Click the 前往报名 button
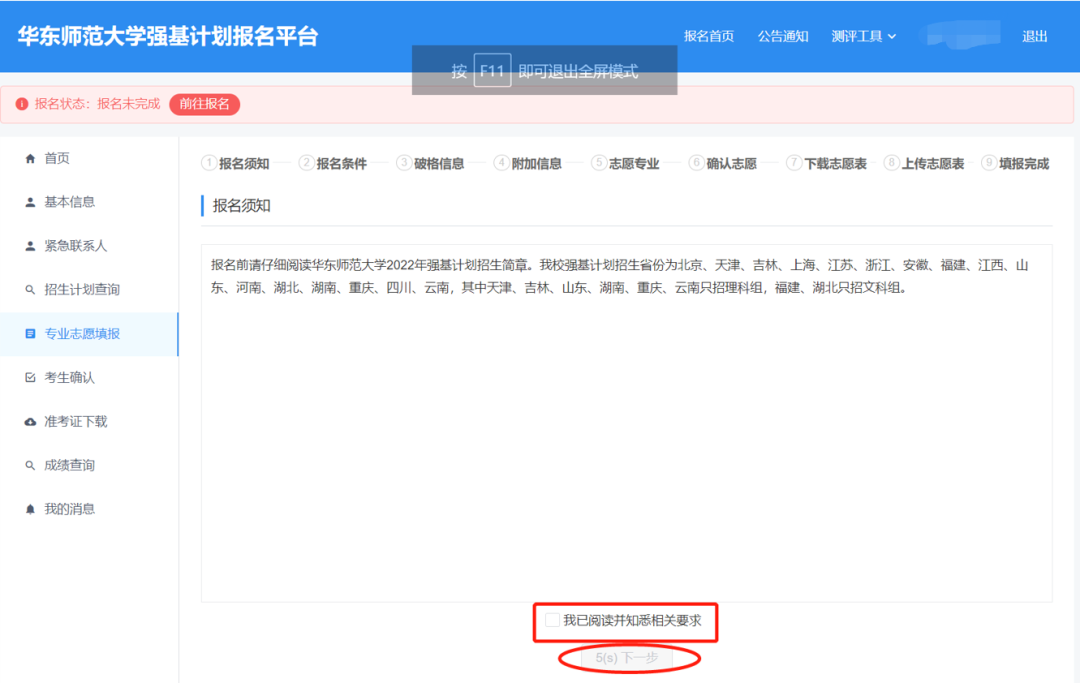The image size is (1080, 683). (204, 104)
